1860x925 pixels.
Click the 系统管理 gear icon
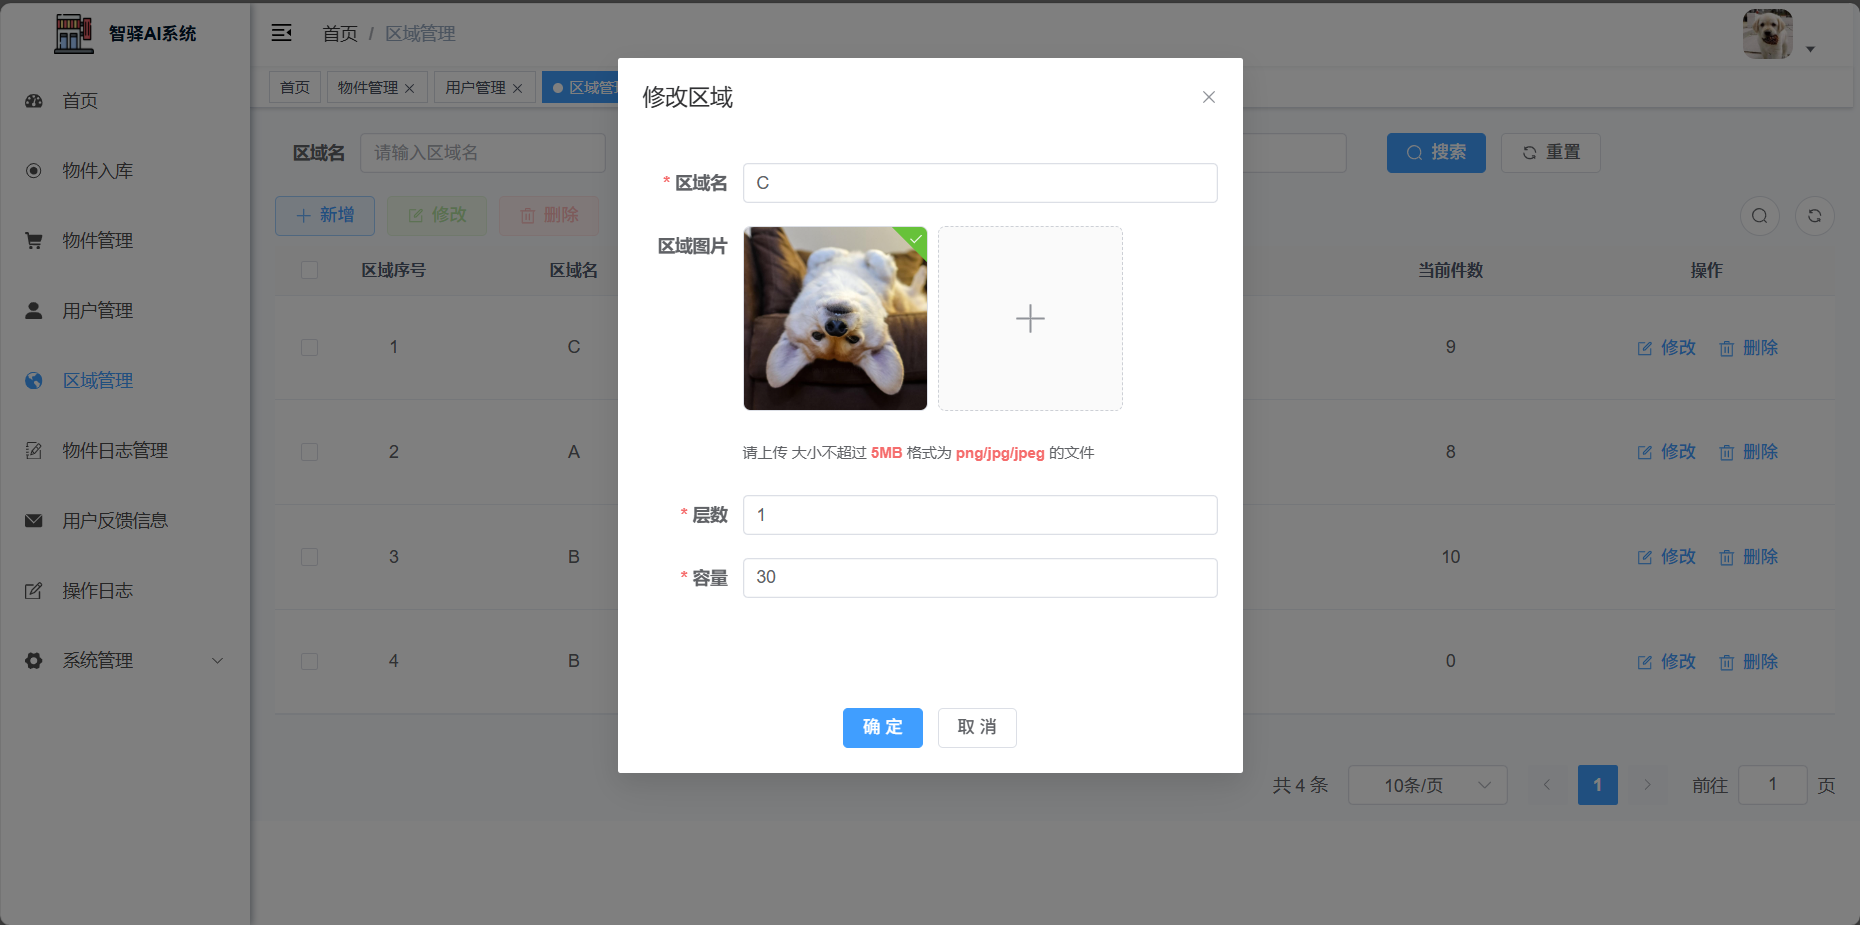pyautogui.click(x=34, y=661)
